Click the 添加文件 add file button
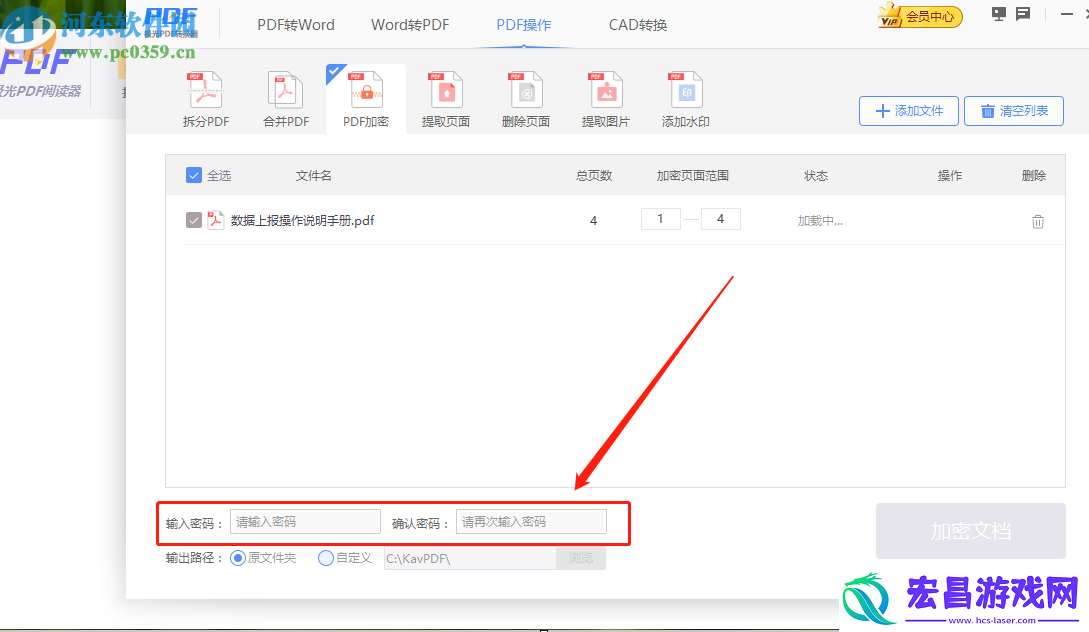Viewport: 1089px width, 632px height. pos(908,111)
